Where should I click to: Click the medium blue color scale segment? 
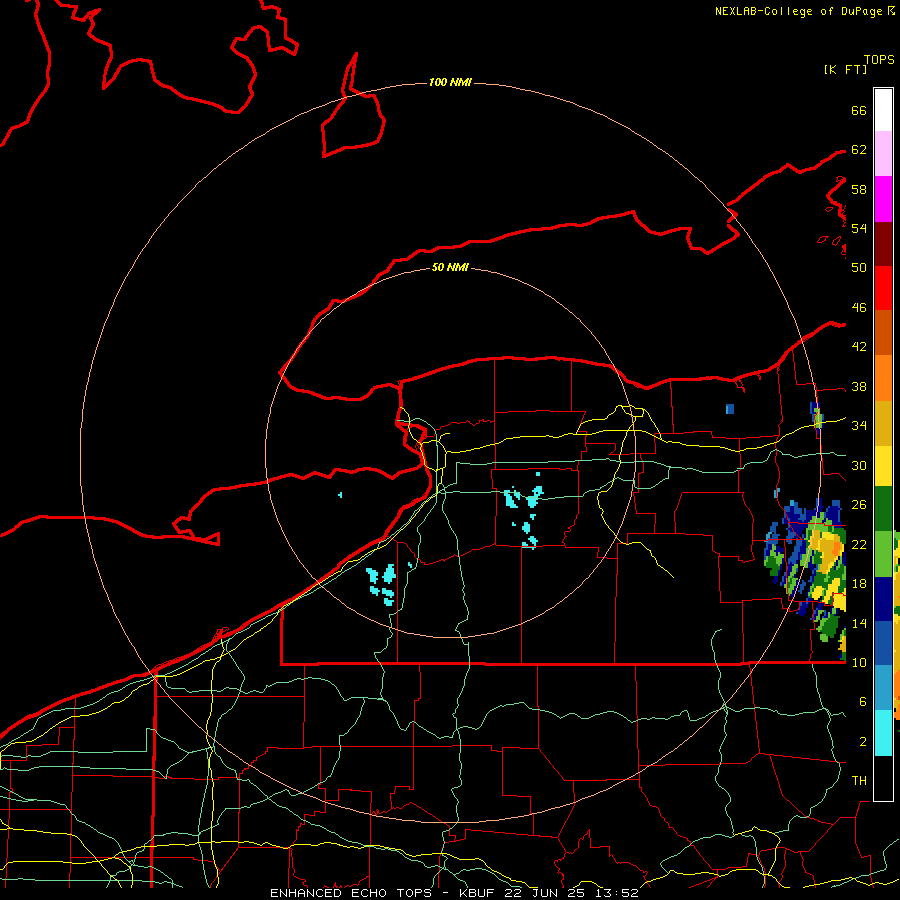click(883, 643)
